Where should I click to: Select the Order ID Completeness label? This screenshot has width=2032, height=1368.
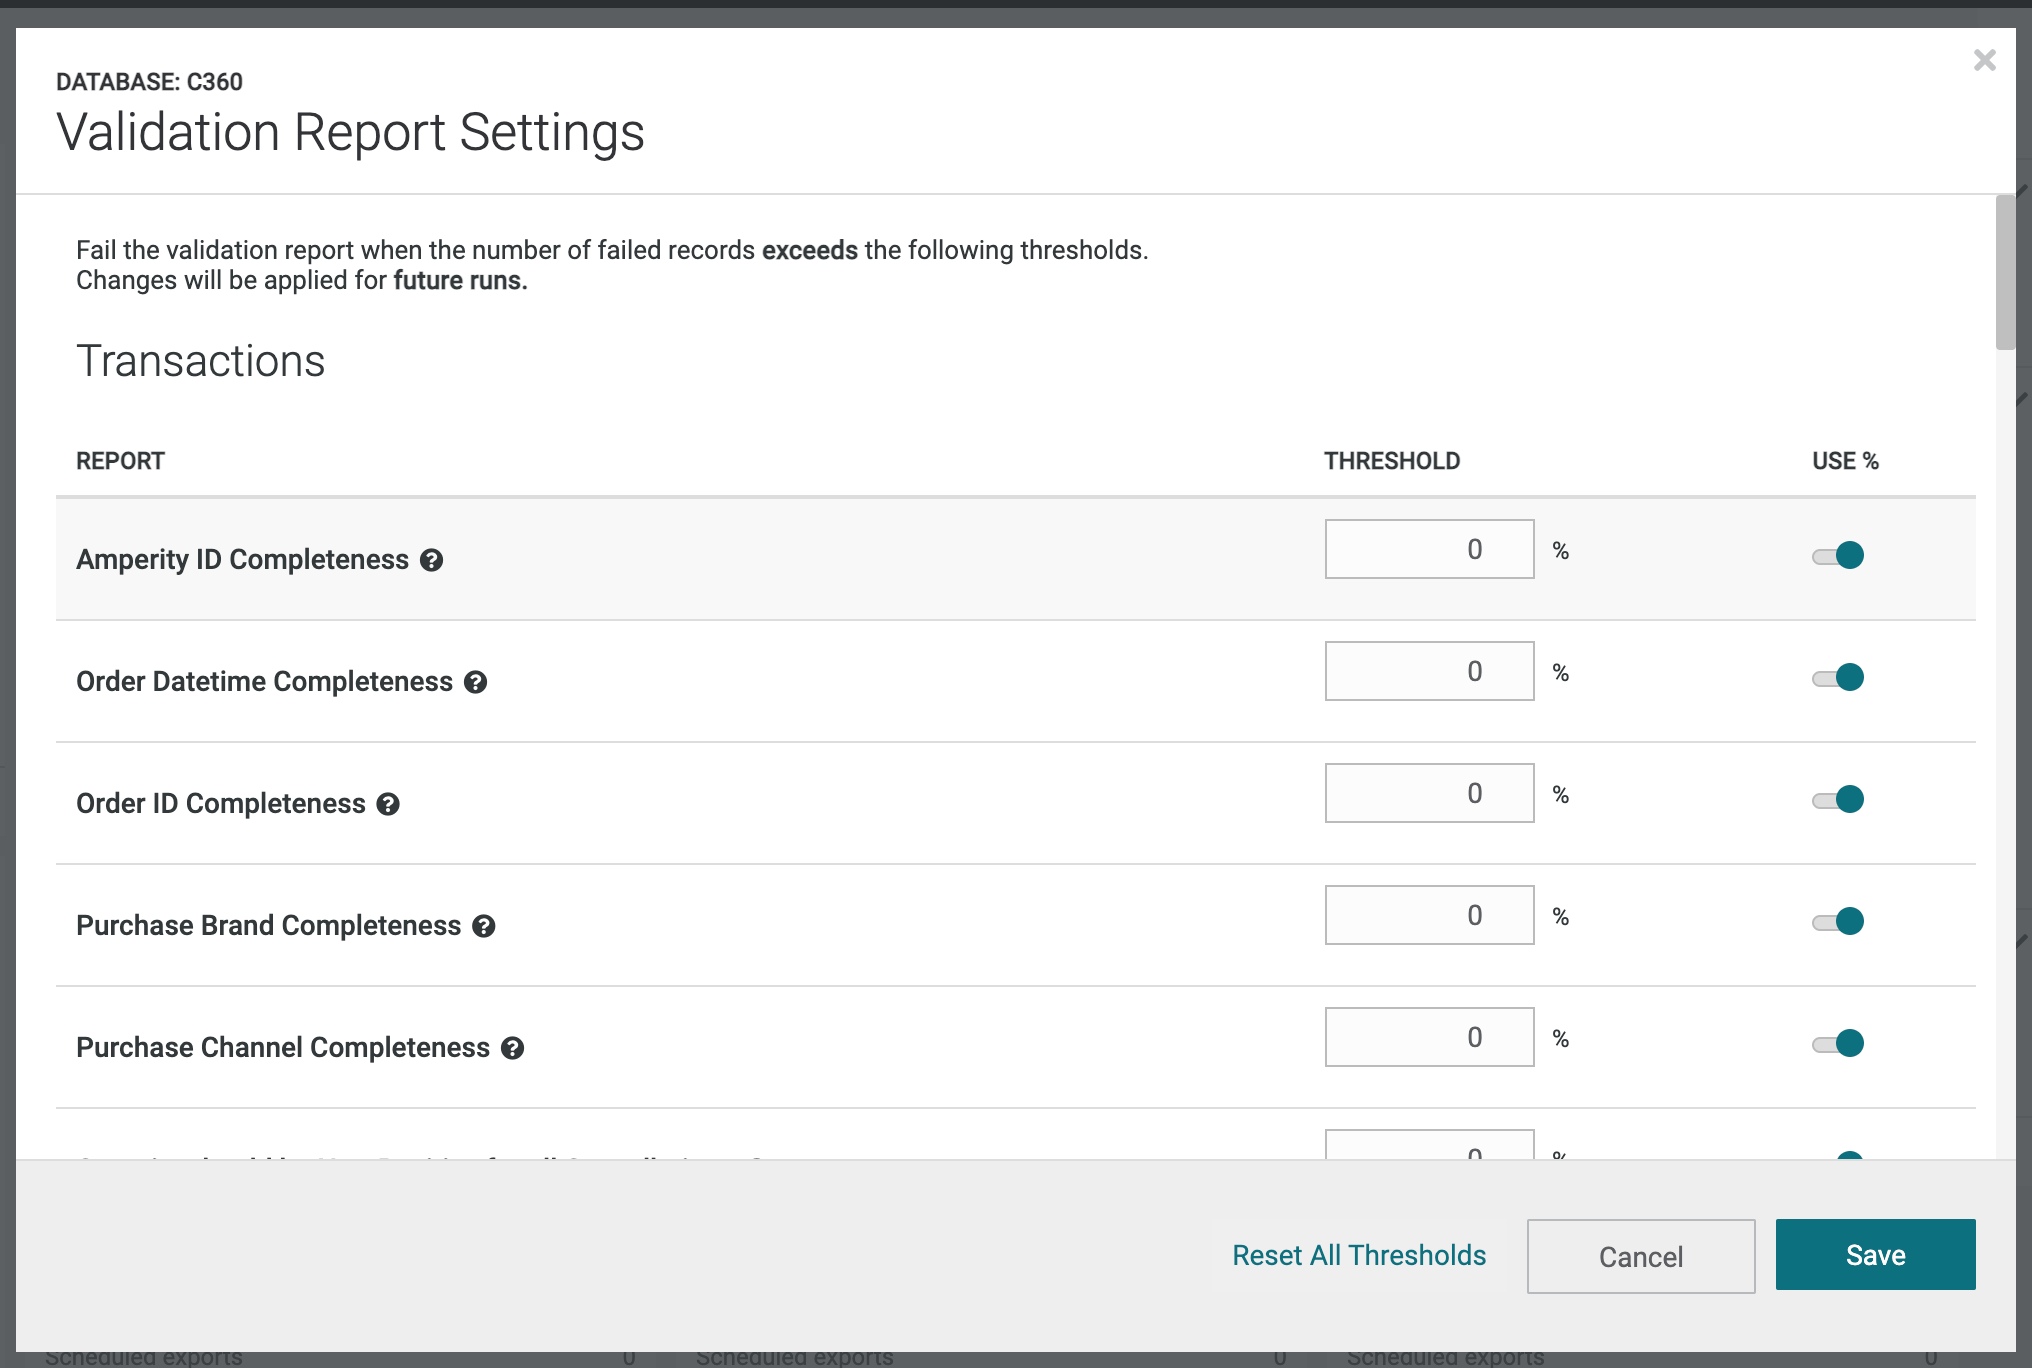point(221,804)
